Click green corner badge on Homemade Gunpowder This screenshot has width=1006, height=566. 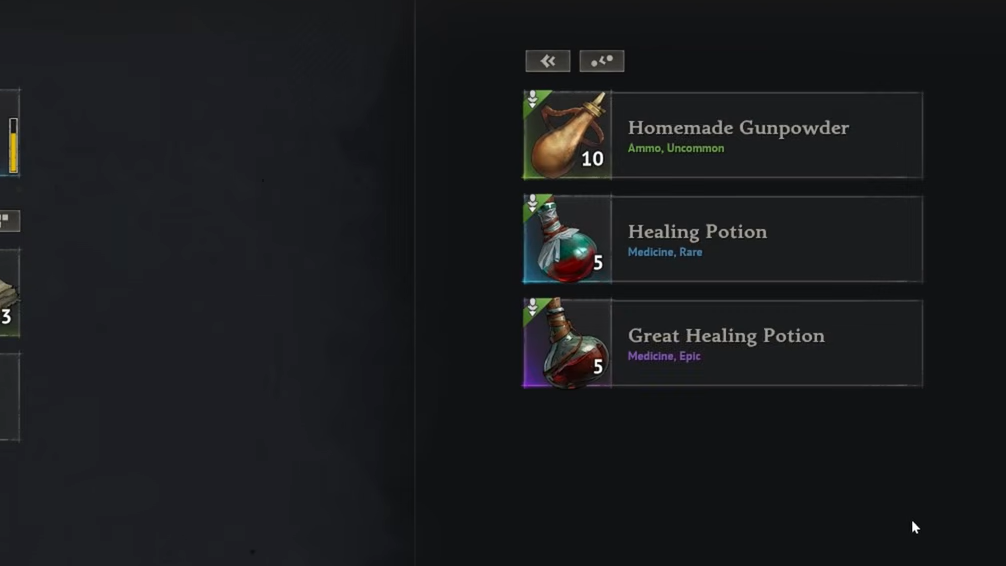pyautogui.click(x=534, y=101)
